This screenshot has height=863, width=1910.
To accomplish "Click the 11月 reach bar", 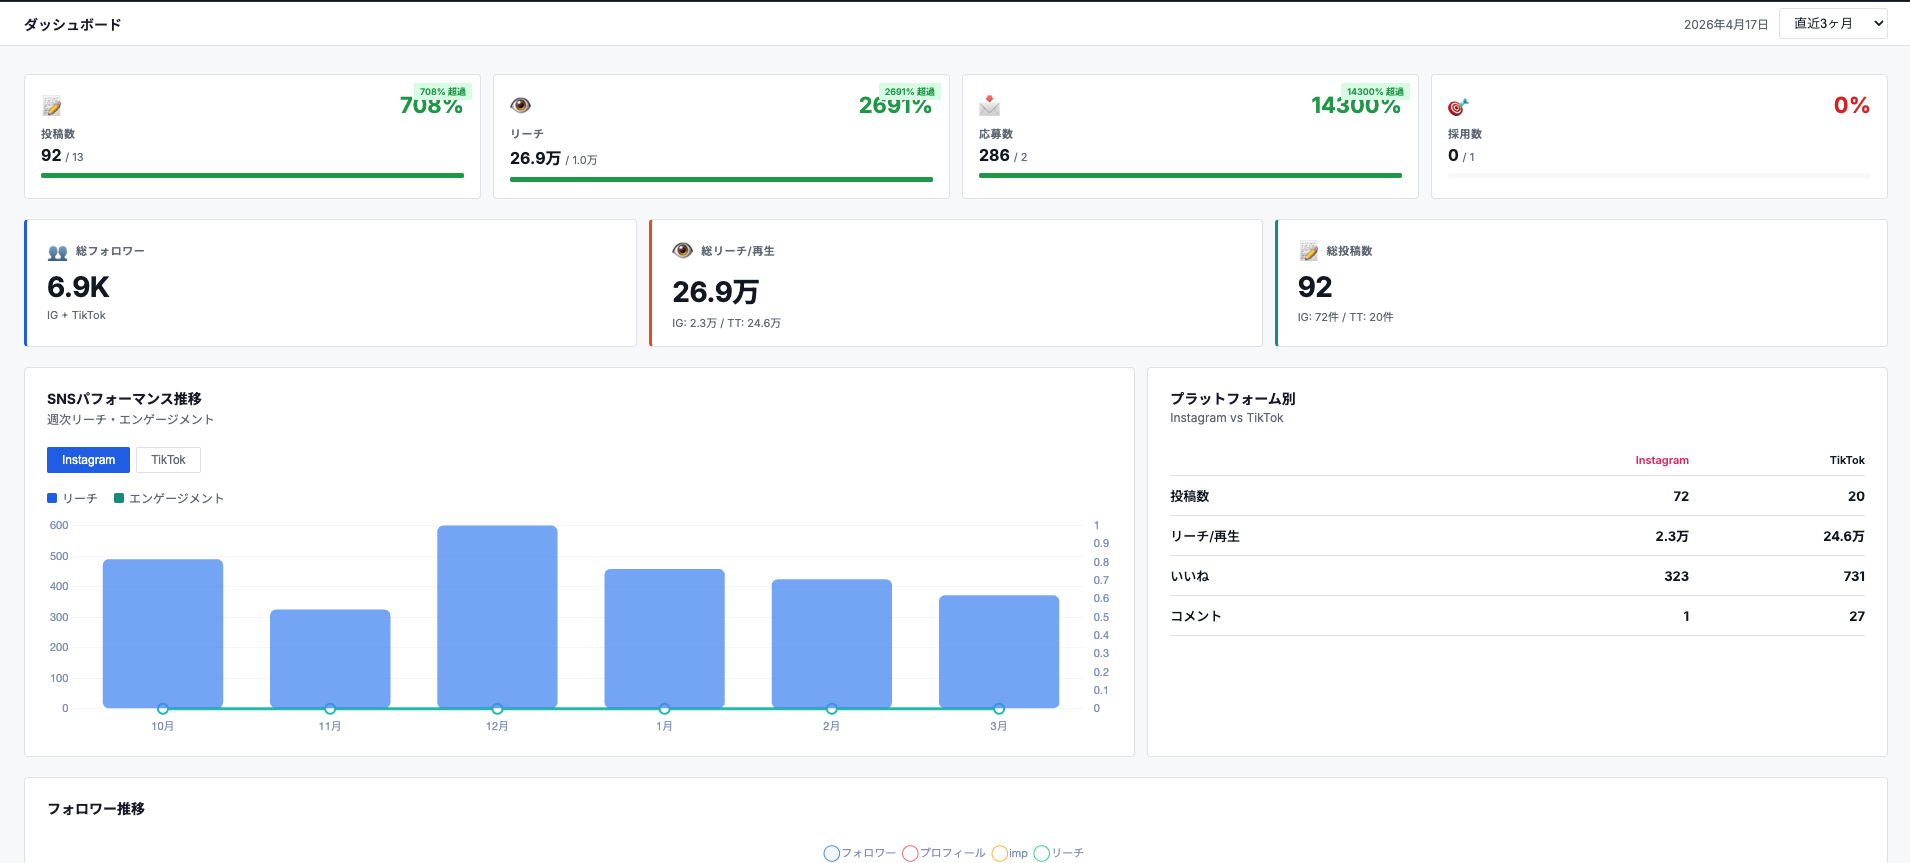I will [330, 658].
